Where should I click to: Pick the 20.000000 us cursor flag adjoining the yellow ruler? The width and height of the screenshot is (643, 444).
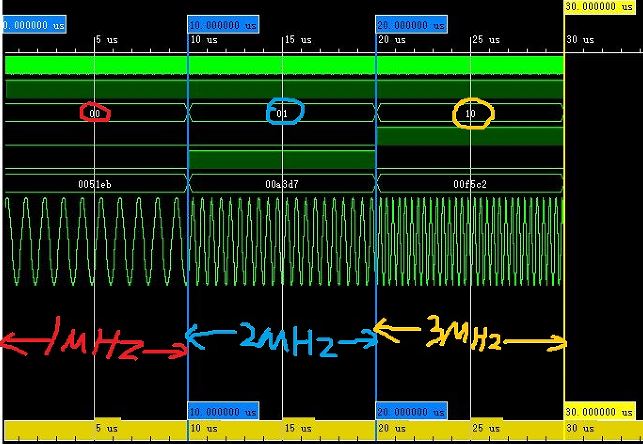(412, 412)
